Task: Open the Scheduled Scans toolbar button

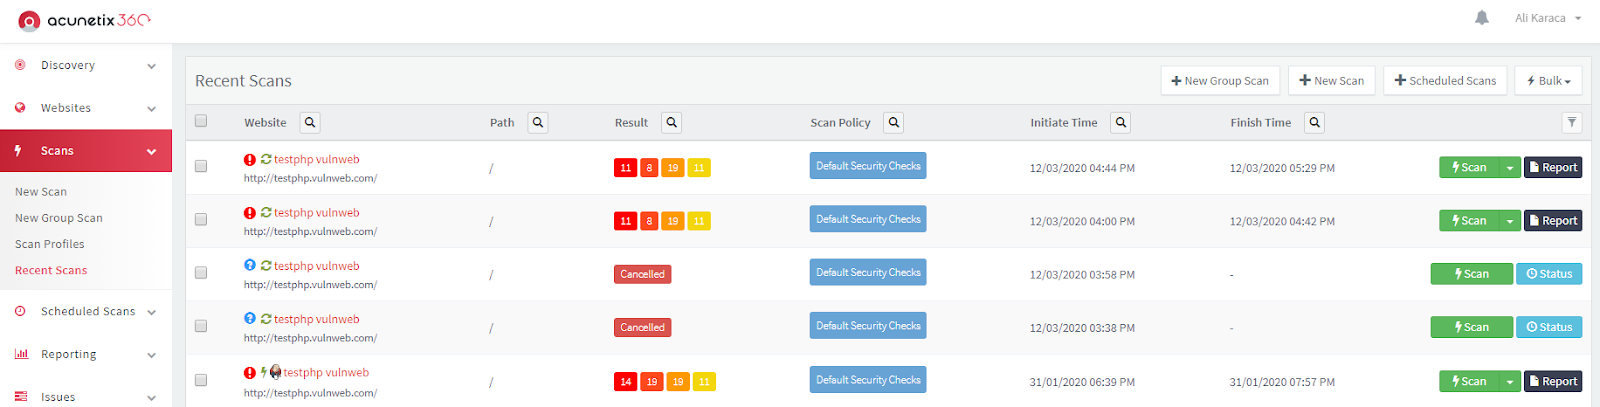Action: click(1445, 81)
